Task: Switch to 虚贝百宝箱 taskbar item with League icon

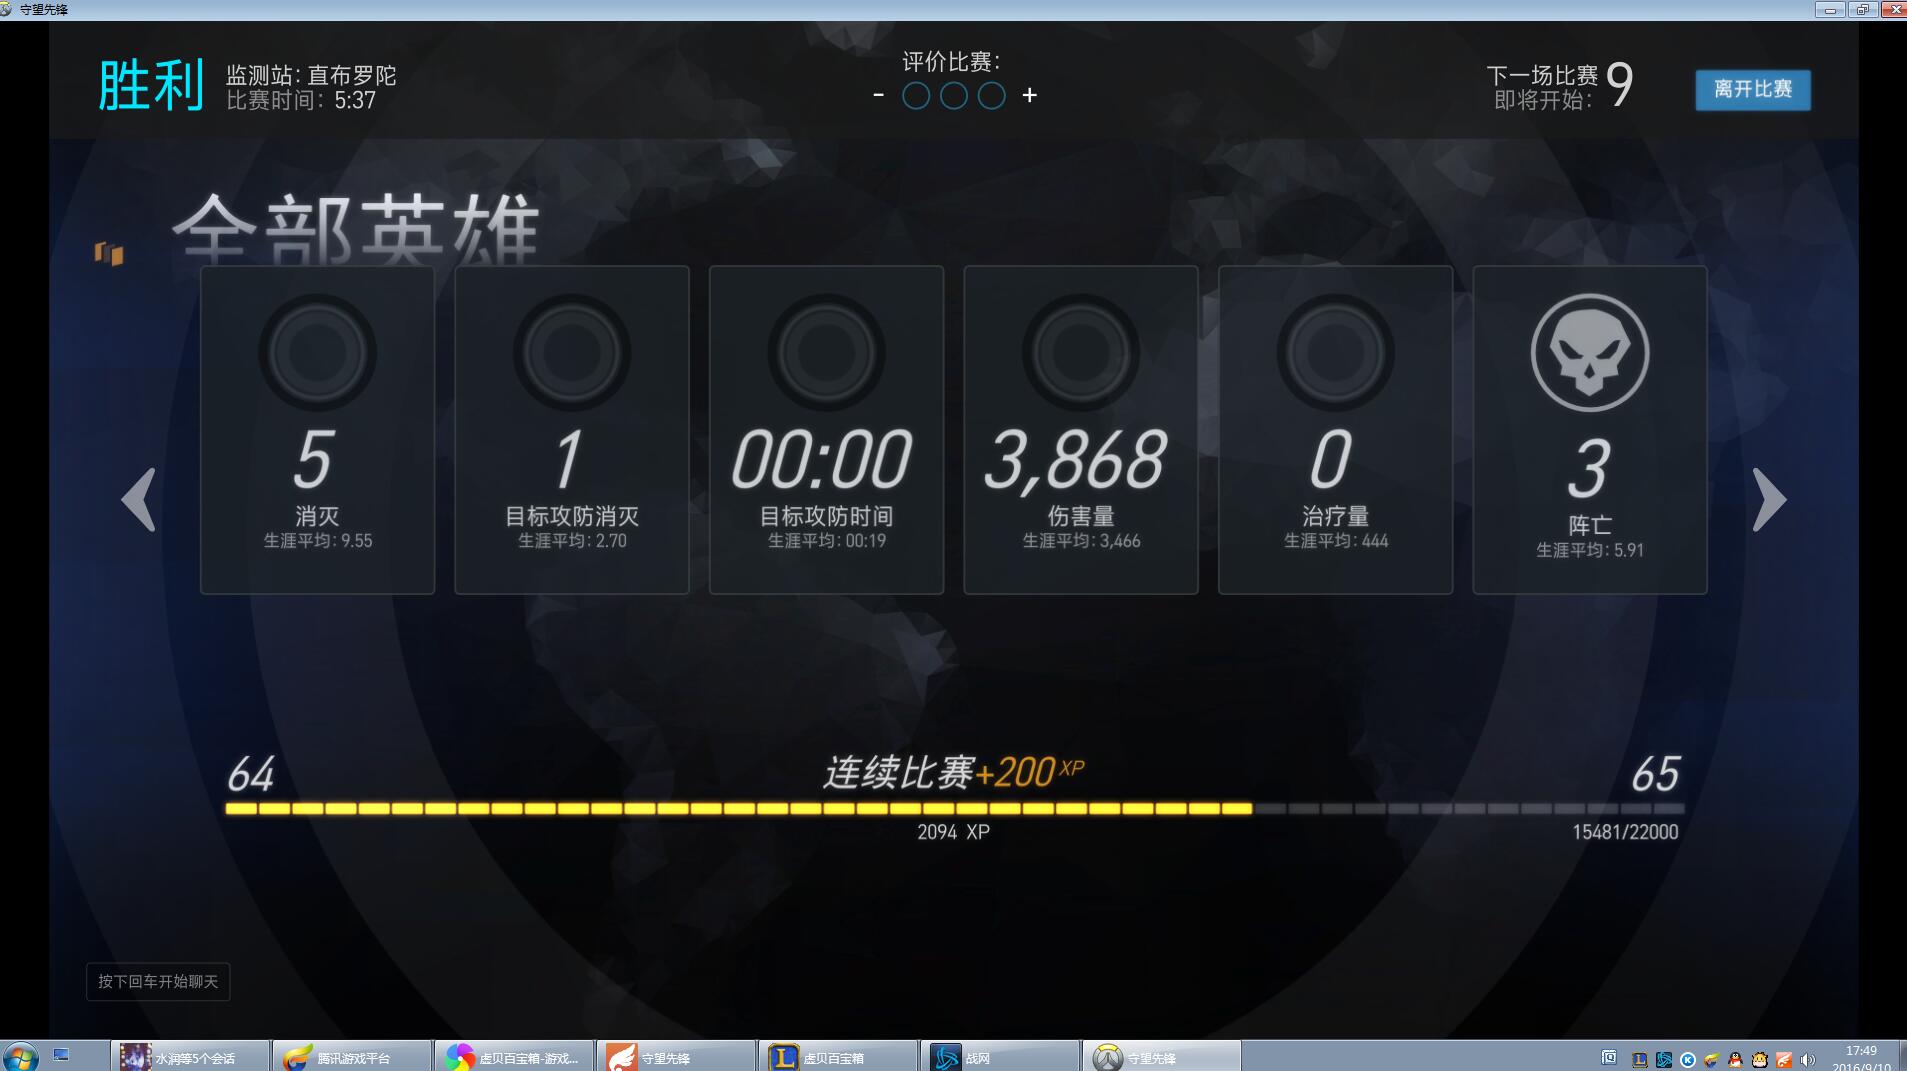Action: (838, 1057)
